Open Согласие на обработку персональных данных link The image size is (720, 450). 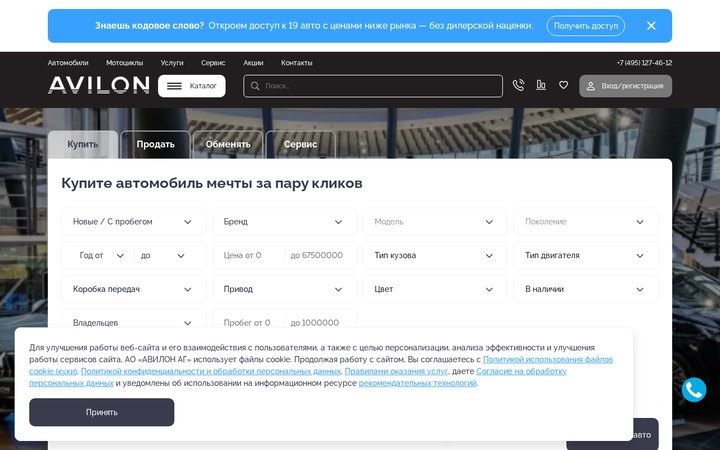pos(521,371)
